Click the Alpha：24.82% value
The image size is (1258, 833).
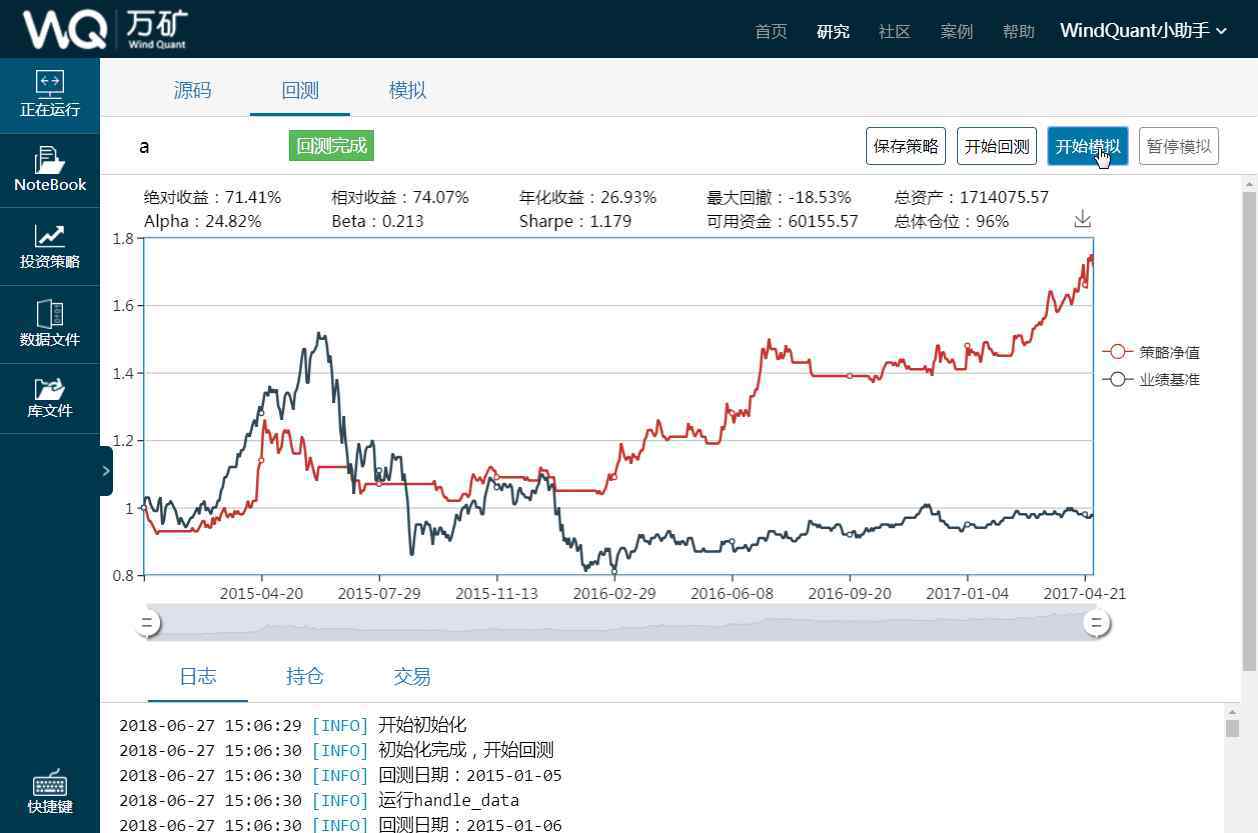202,221
